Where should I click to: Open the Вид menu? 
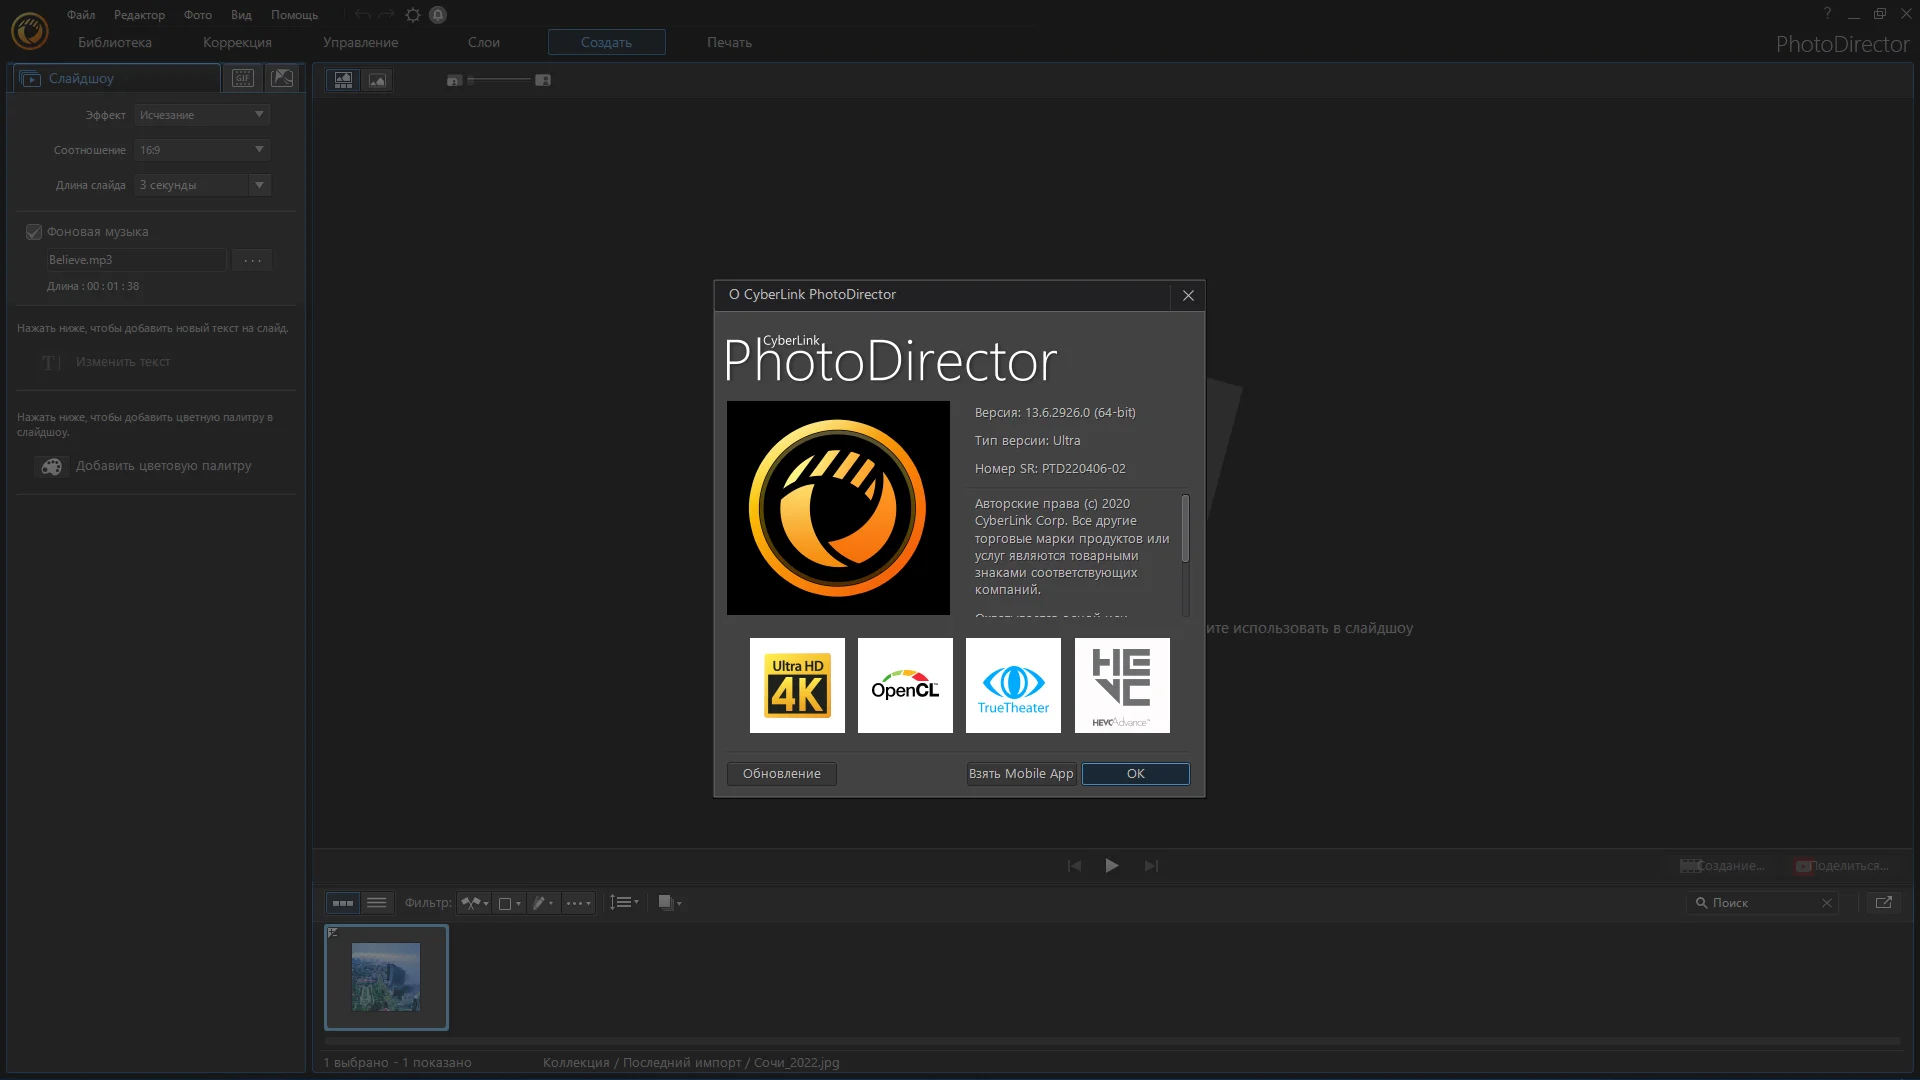point(241,15)
